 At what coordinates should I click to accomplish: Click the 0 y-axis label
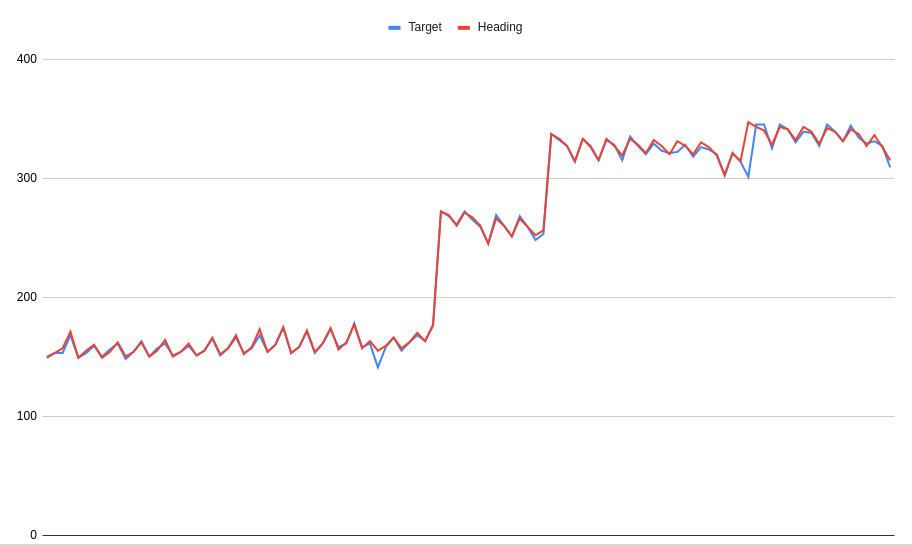[x=33, y=535]
